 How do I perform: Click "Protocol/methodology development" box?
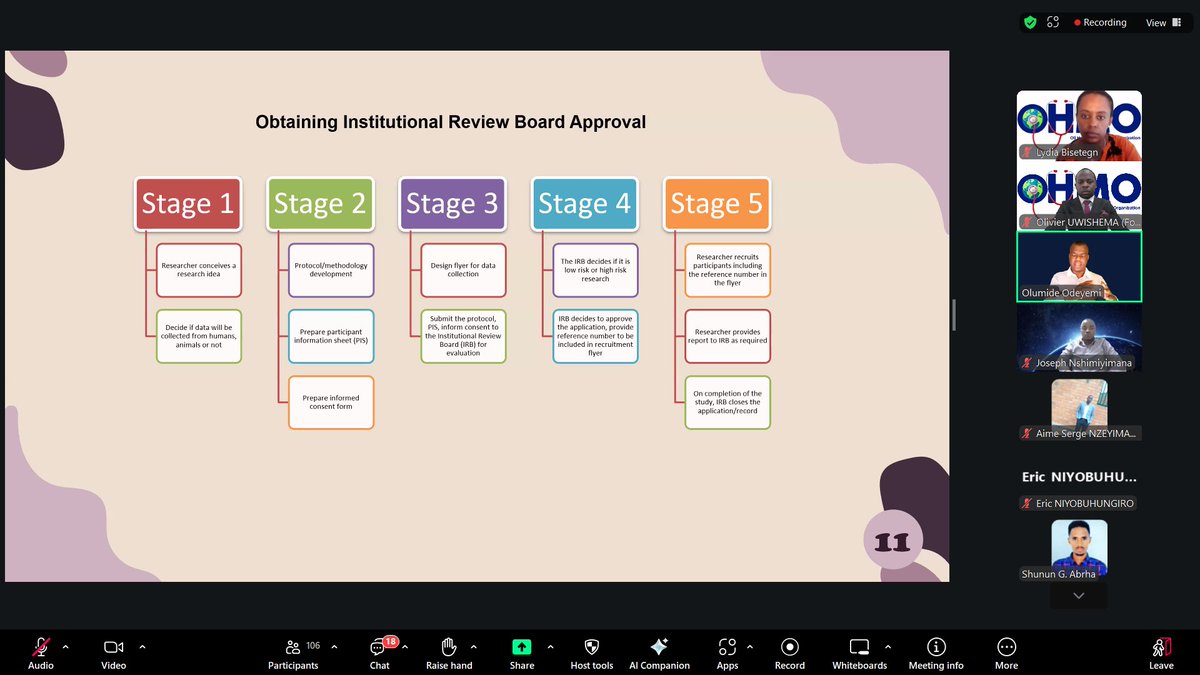(x=331, y=270)
